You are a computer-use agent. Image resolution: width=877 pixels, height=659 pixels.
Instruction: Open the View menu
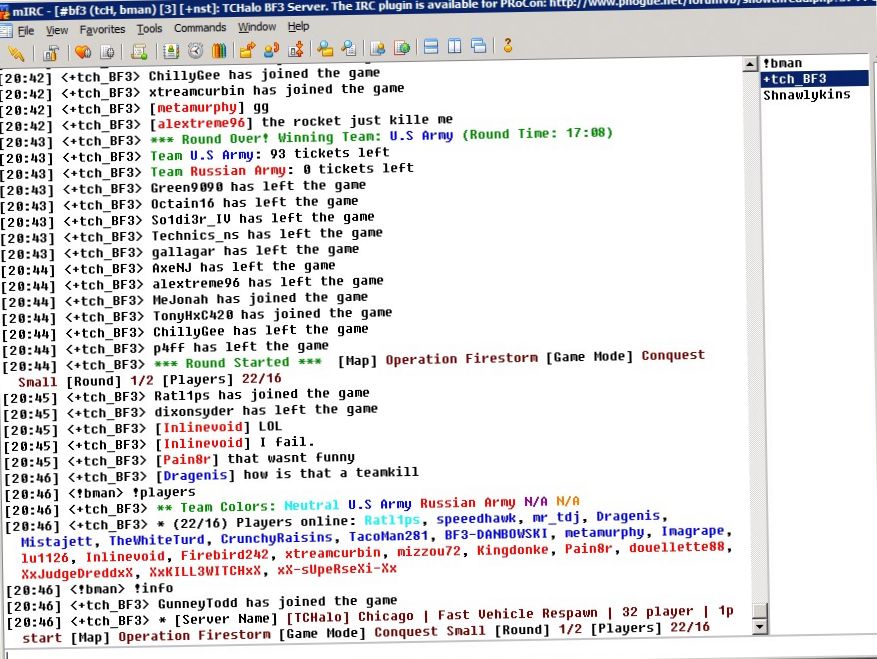click(x=57, y=30)
